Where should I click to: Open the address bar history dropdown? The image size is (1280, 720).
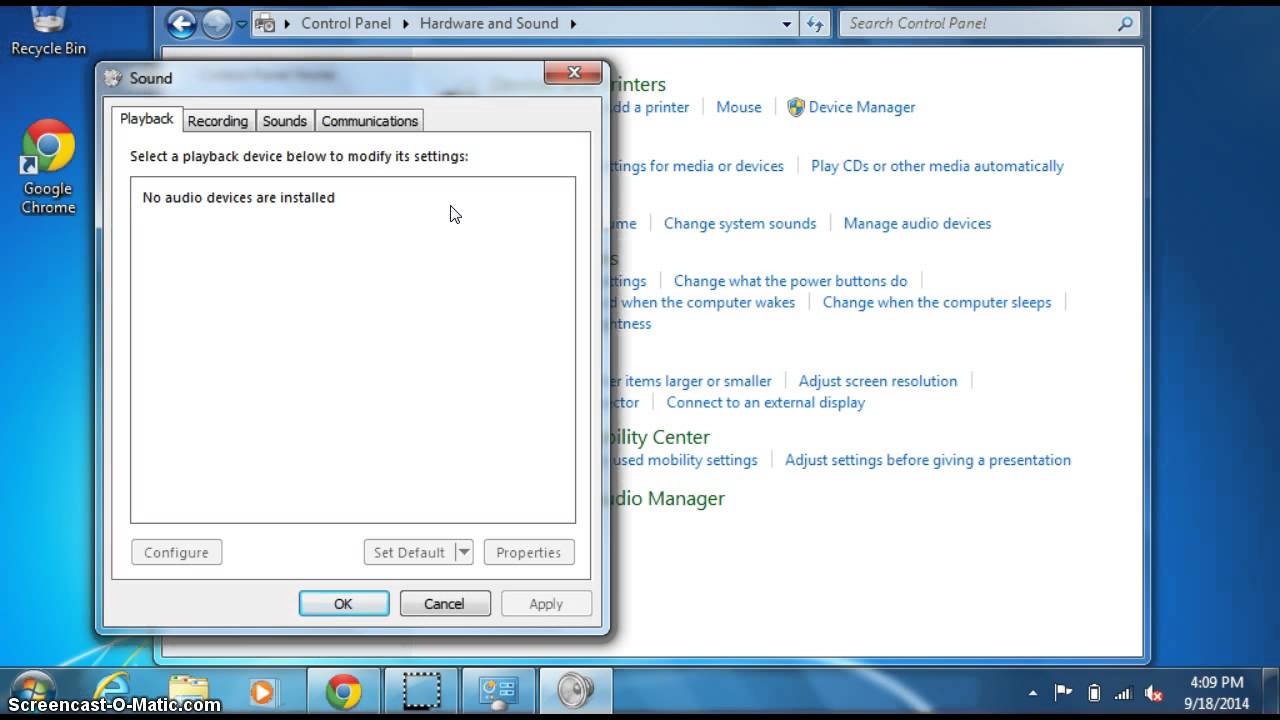(788, 23)
